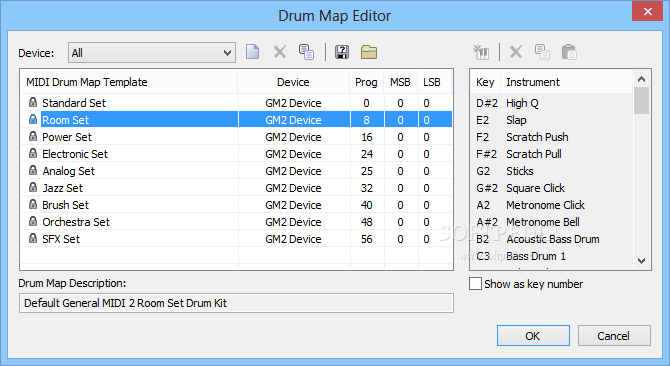Click lock icon of Power Set

coord(33,137)
